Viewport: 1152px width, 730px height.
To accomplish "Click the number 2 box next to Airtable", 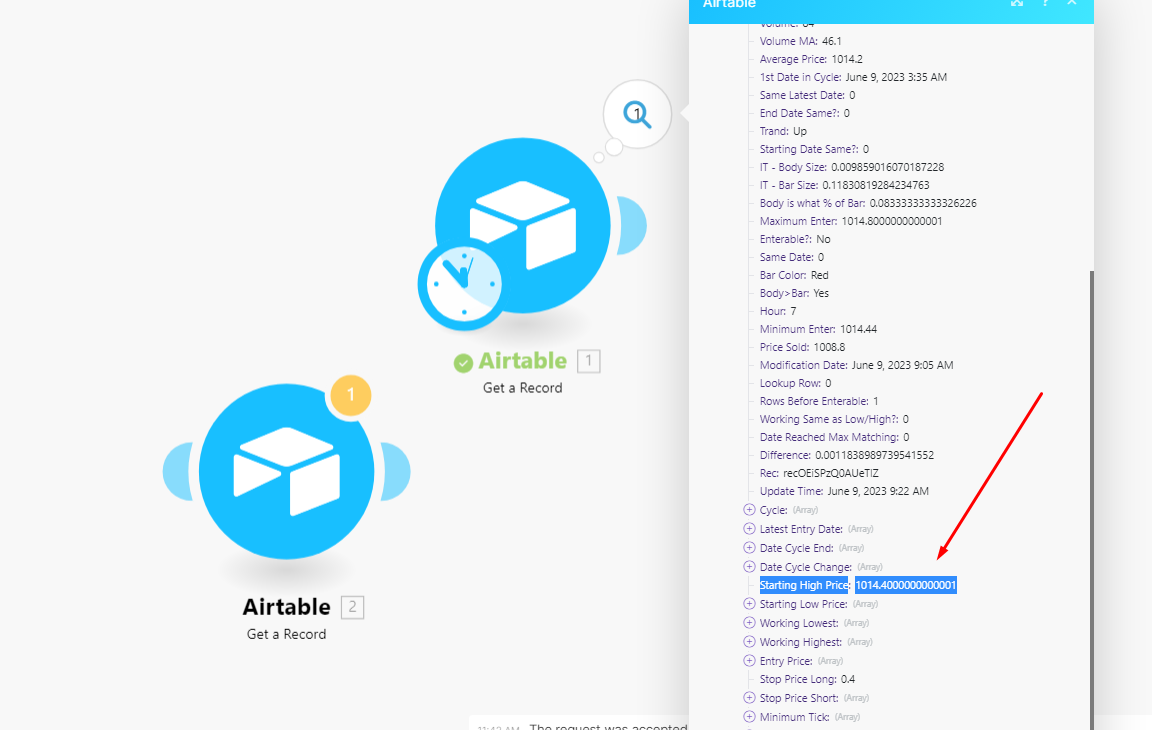I will [353, 607].
